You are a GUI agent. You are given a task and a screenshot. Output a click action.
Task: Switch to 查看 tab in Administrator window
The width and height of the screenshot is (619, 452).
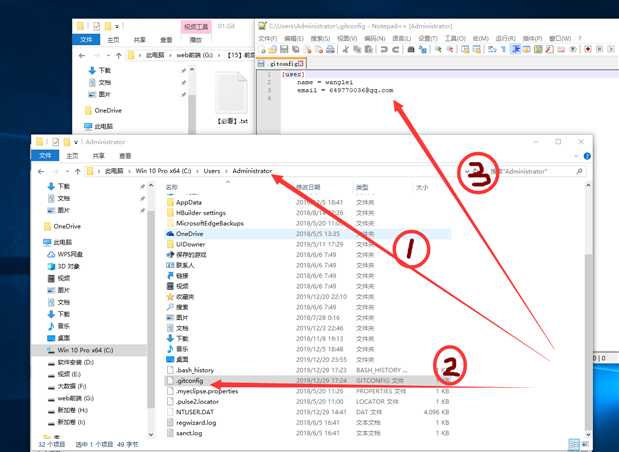[125, 156]
